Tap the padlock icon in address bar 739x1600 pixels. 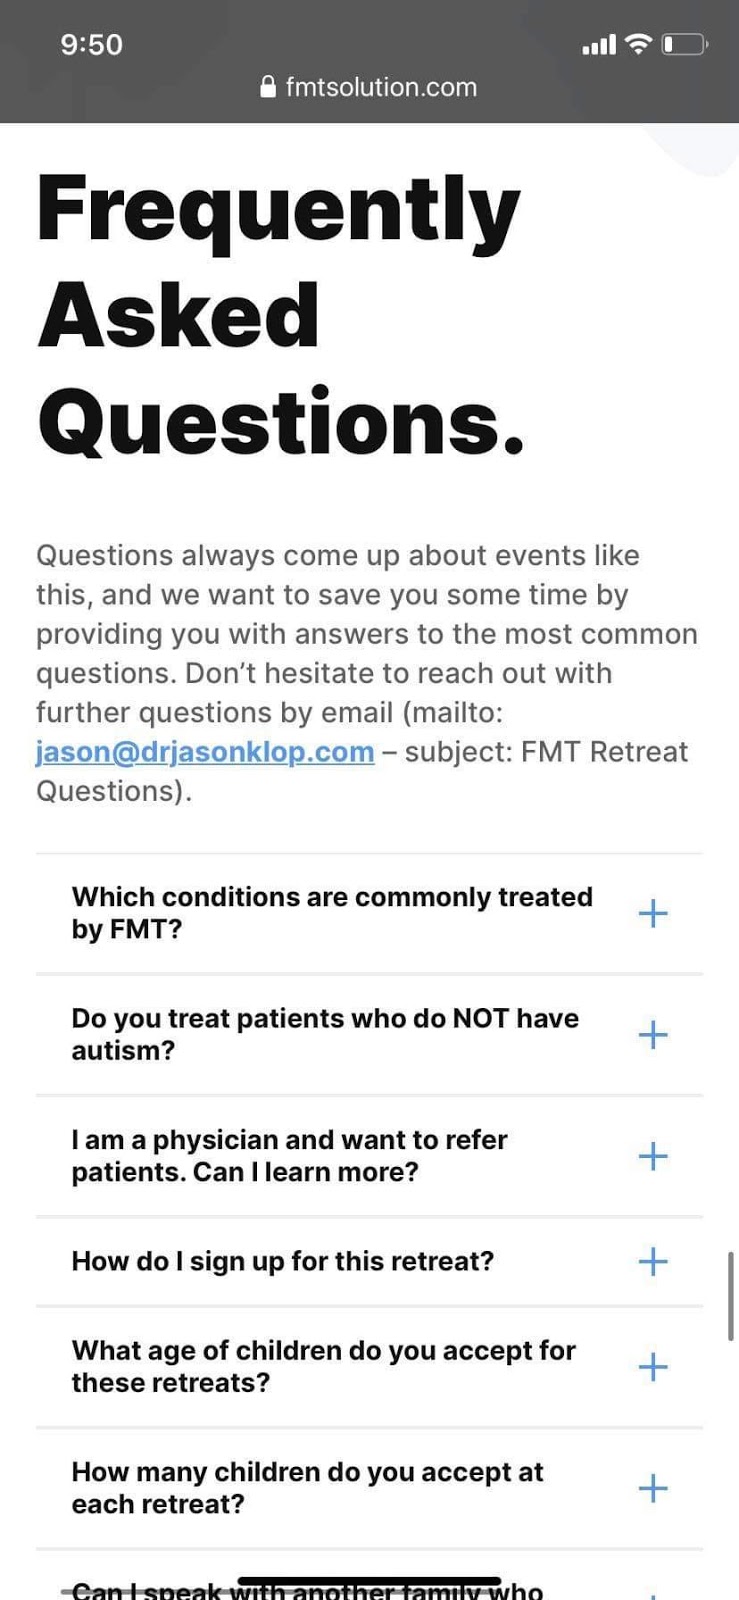coord(267,87)
